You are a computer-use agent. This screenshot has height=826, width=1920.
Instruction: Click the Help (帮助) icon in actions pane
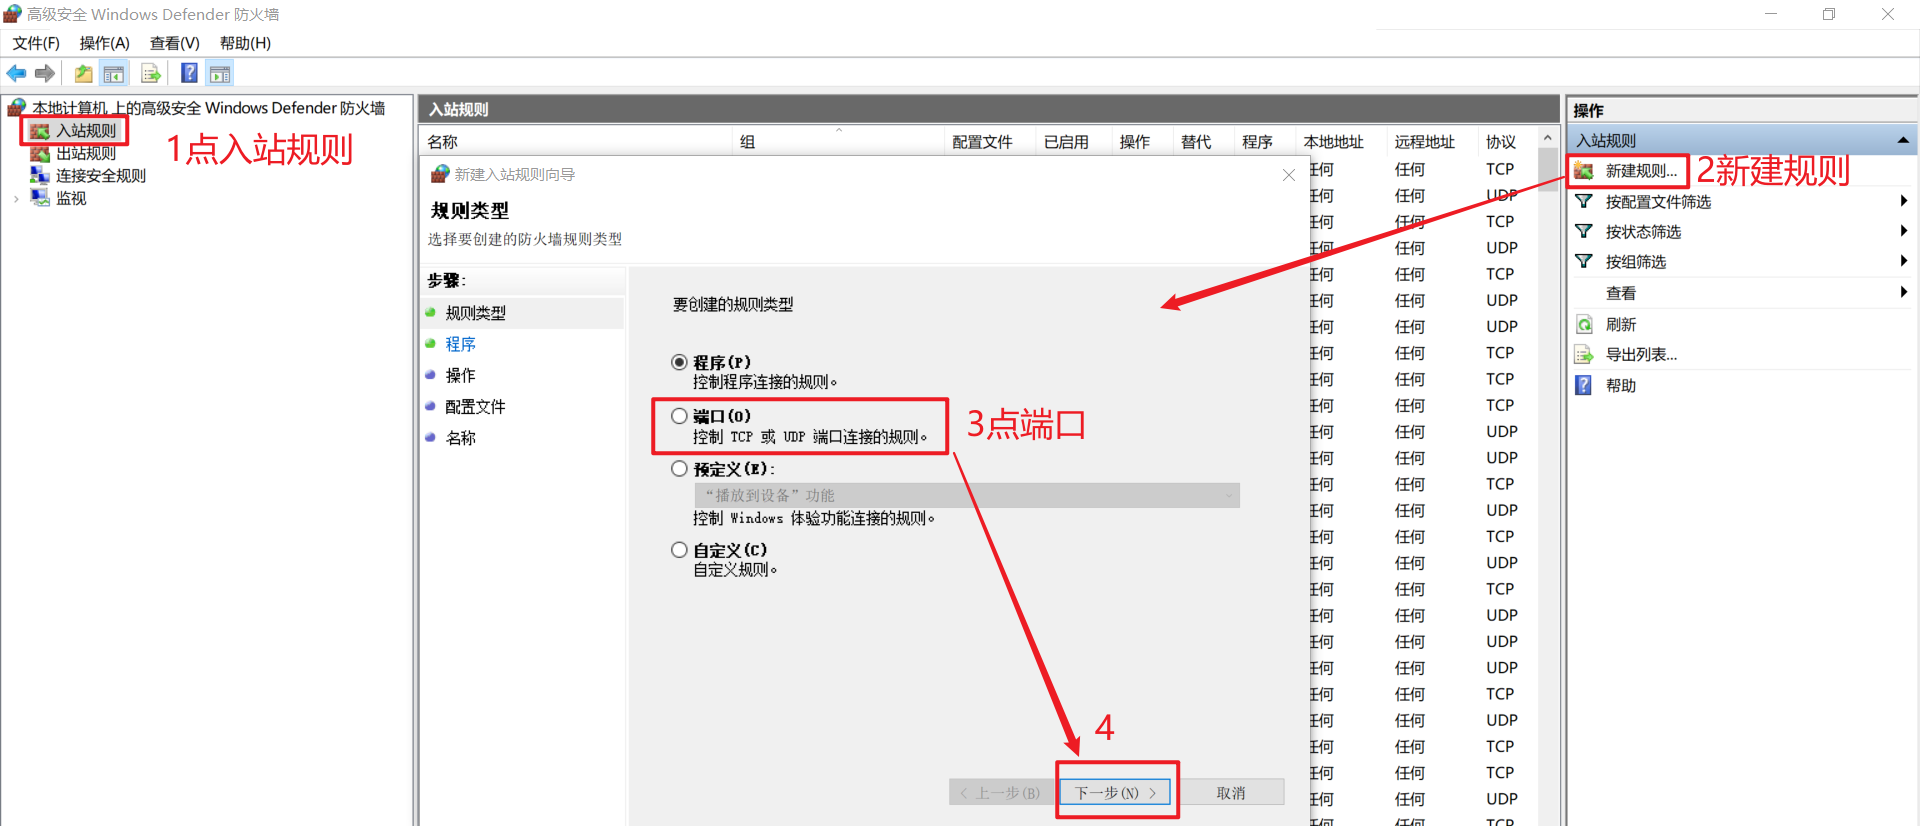click(1584, 385)
